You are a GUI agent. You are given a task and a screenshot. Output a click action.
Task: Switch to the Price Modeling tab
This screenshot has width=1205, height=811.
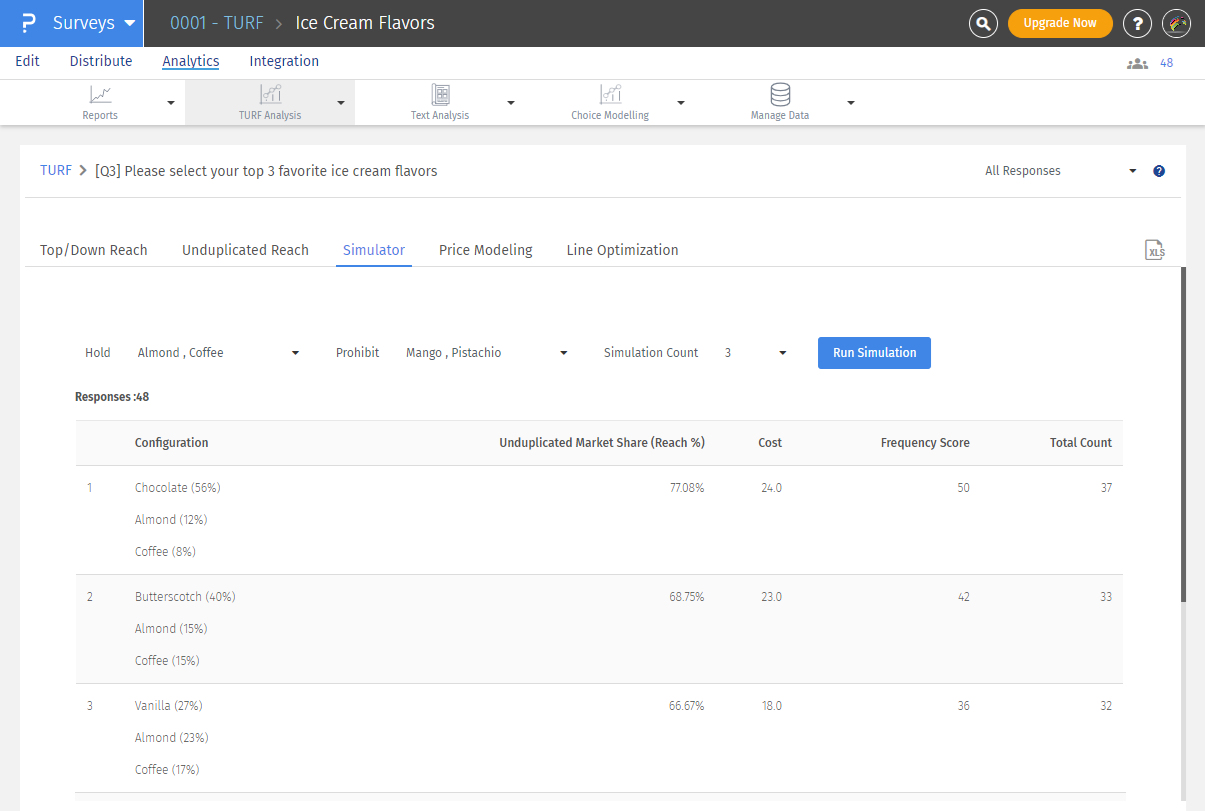coord(485,250)
